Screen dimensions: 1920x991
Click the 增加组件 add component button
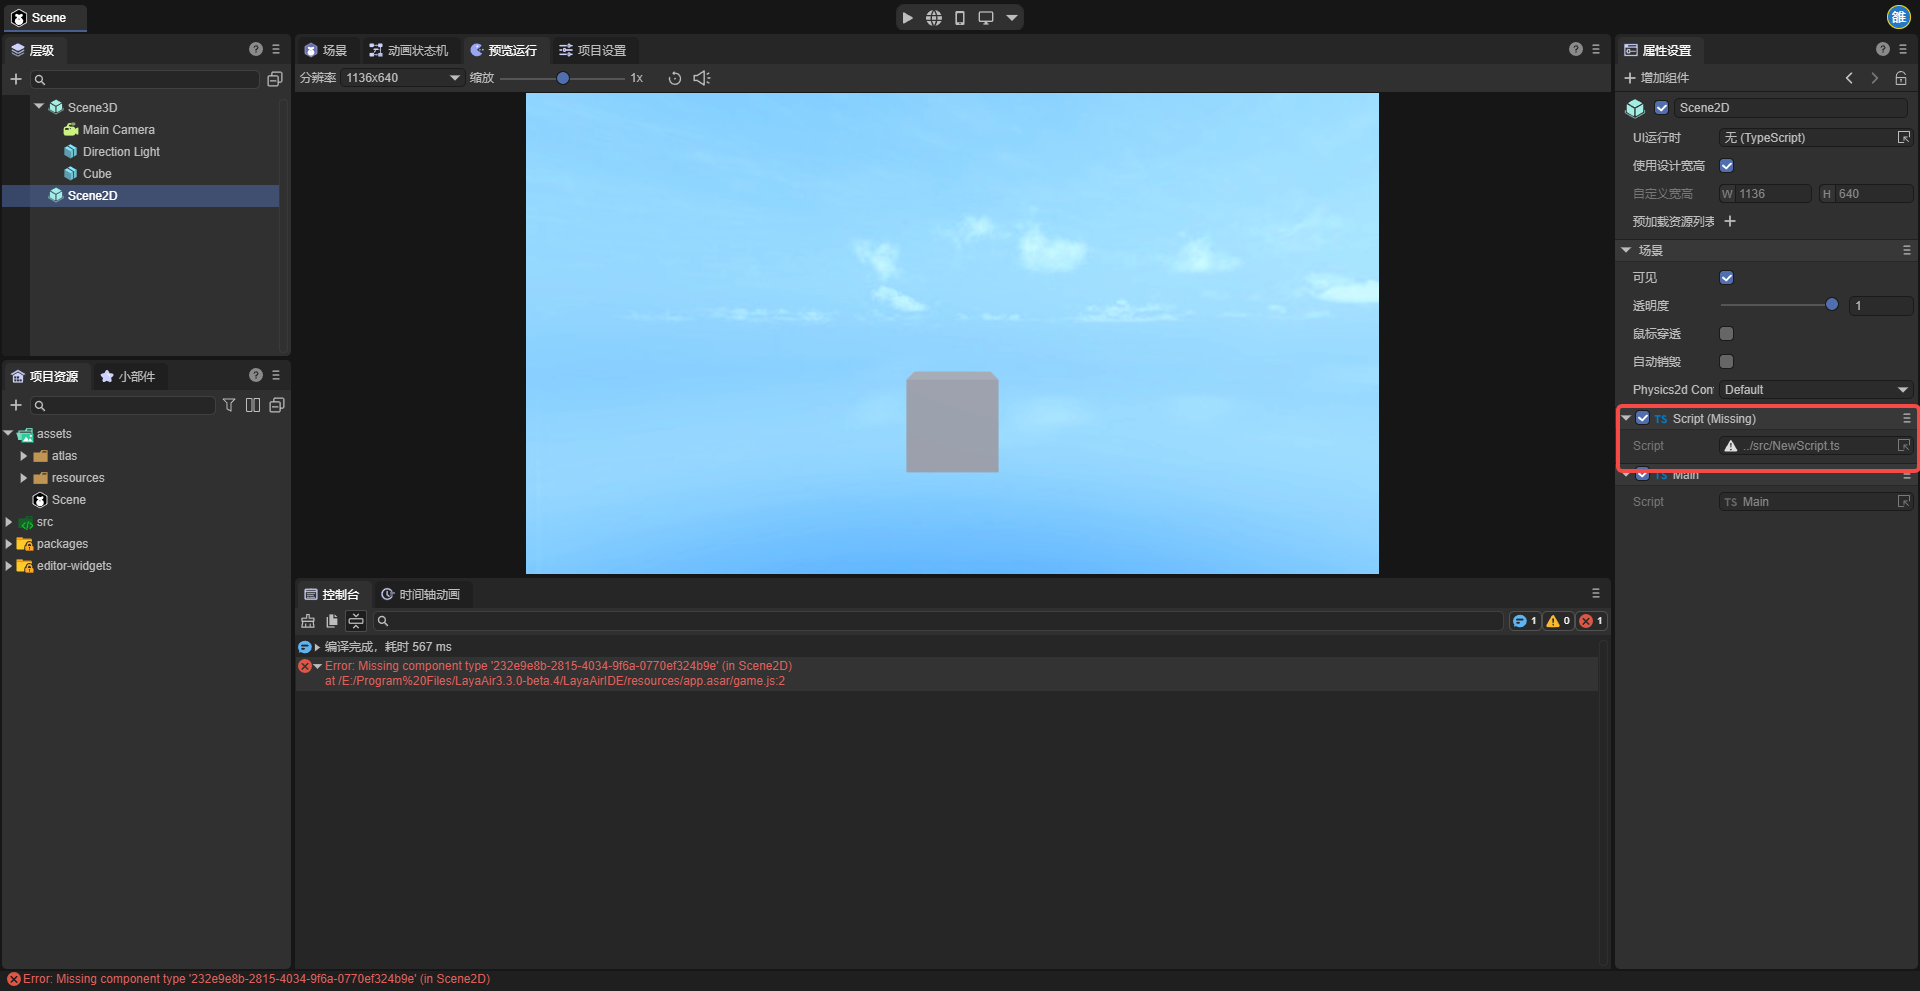(1656, 78)
